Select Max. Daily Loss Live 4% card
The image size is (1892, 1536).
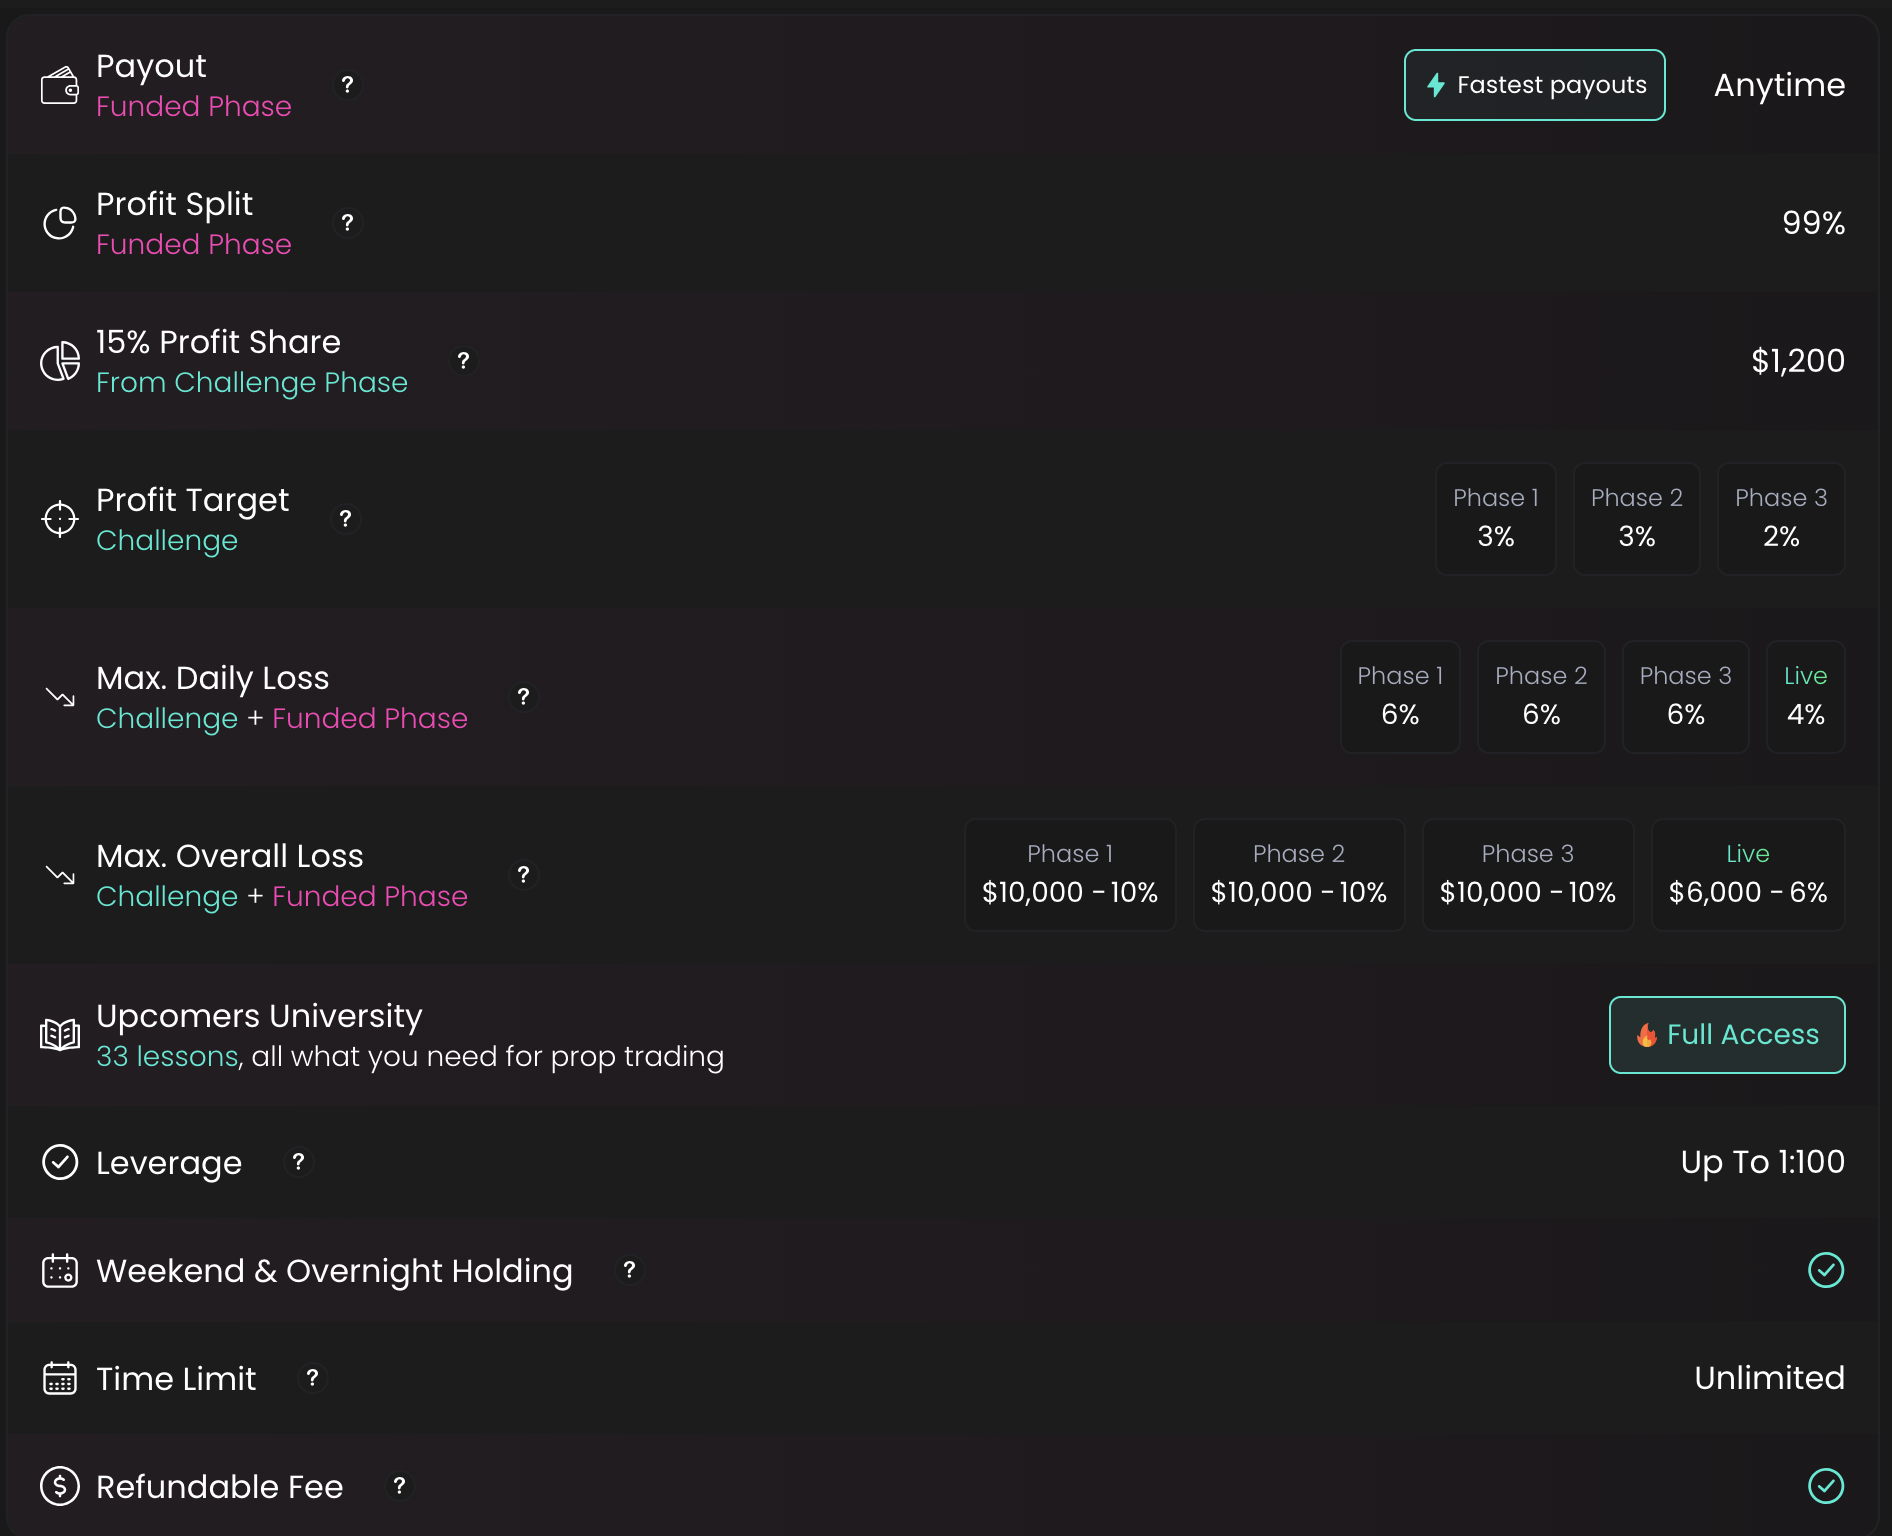[x=1806, y=697]
